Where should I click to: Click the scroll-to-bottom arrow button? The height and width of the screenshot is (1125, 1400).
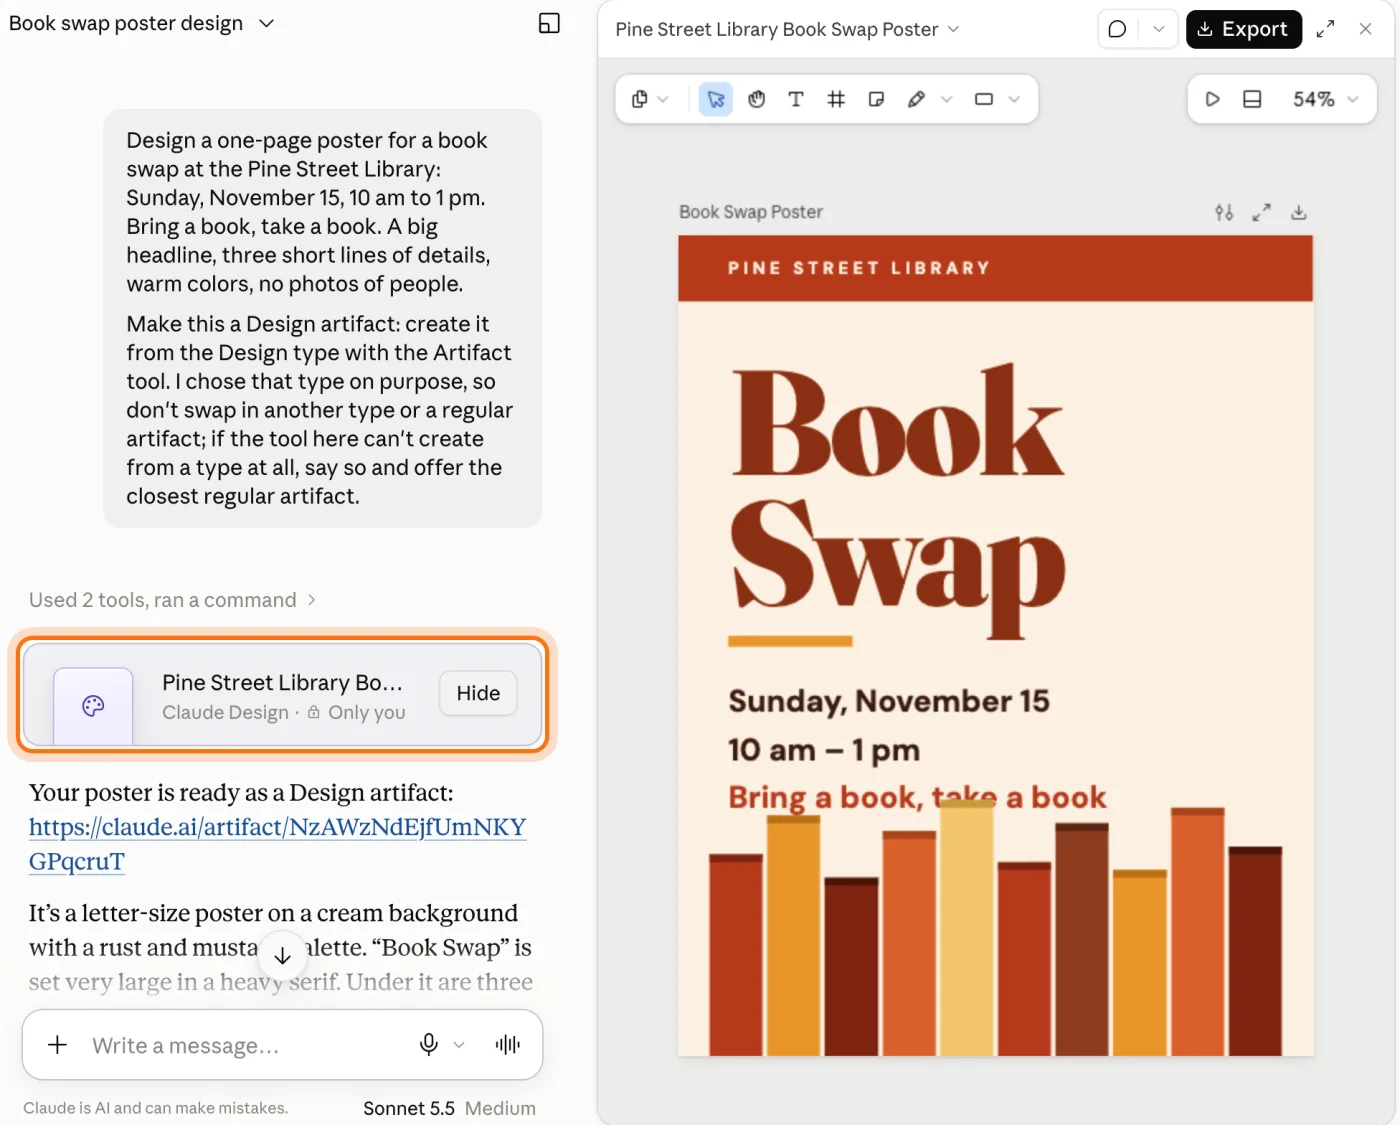coord(282,955)
